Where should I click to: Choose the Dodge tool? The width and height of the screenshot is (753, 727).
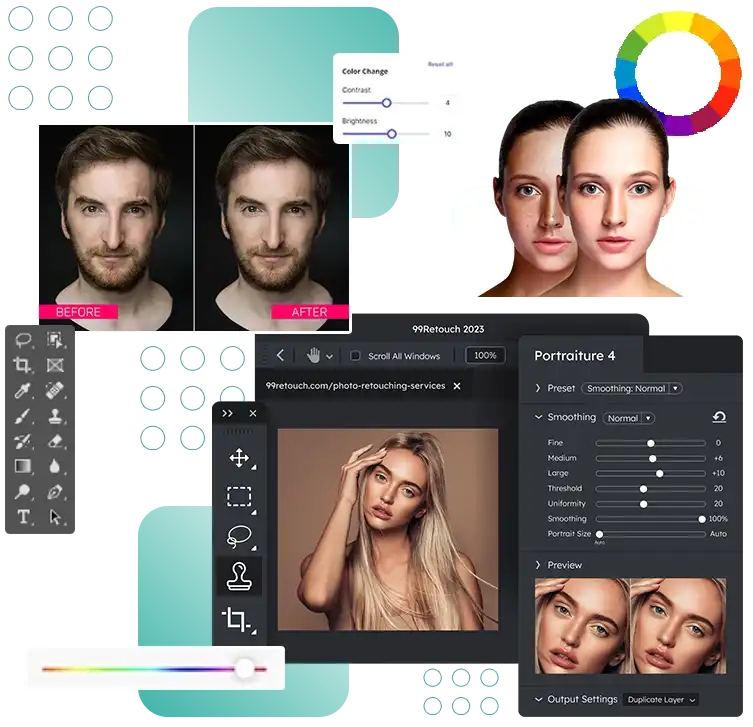coord(23,491)
